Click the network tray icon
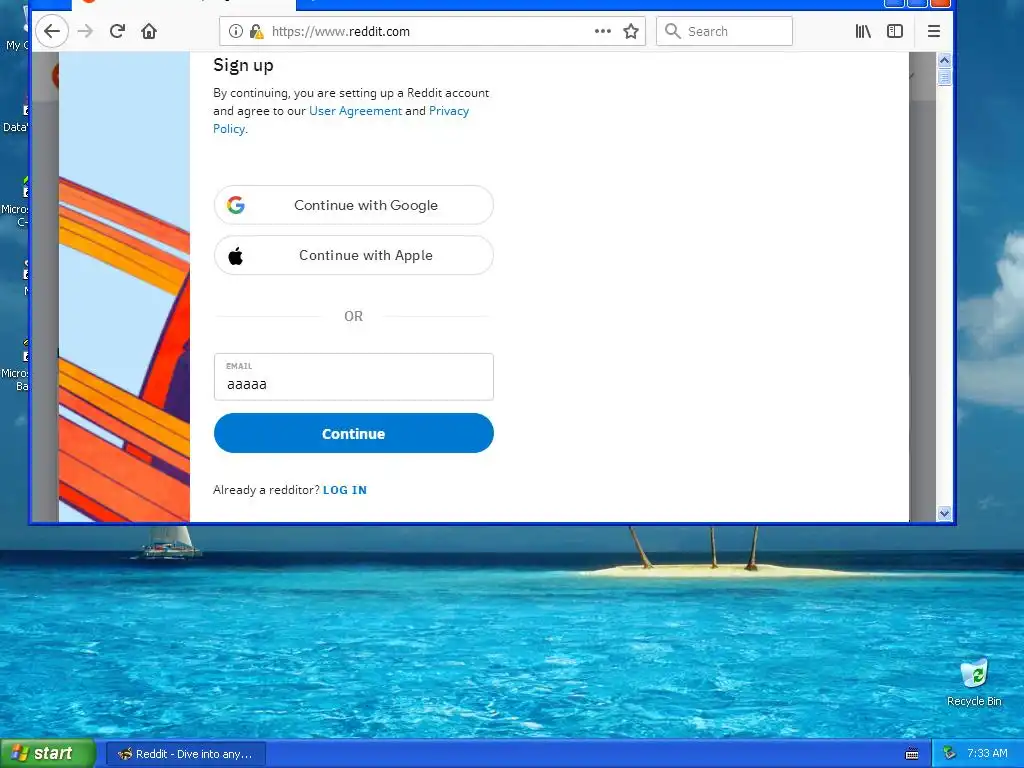The image size is (1024, 768). pos(950,754)
